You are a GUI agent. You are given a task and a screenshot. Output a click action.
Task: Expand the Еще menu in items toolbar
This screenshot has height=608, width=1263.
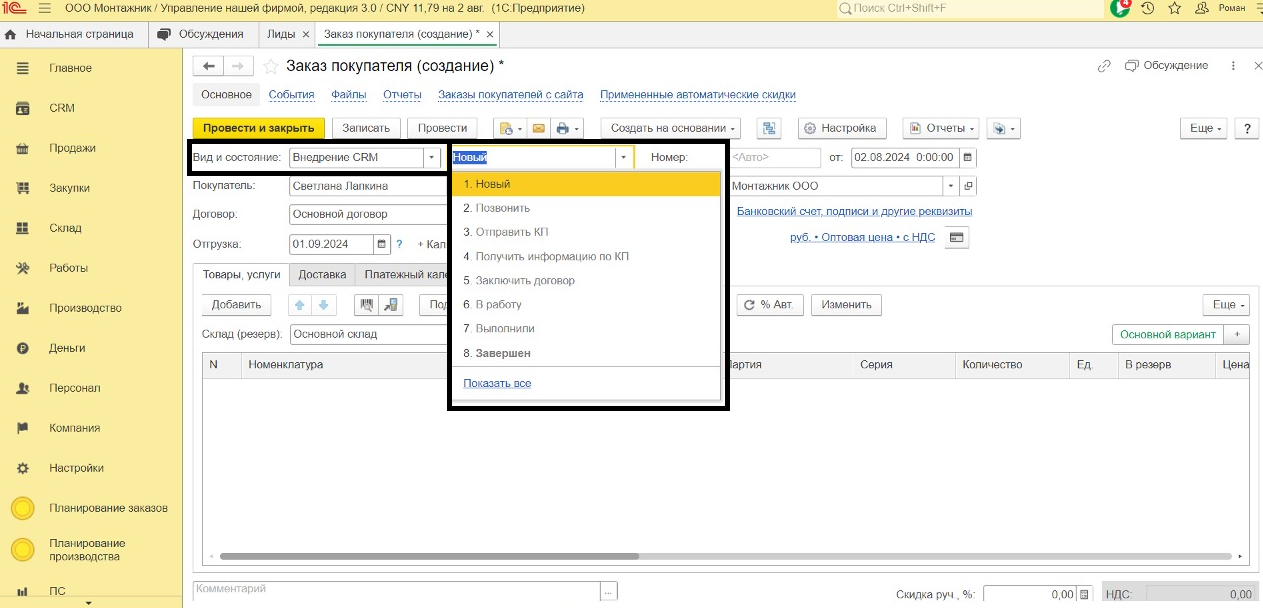[x=1226, y=305]
